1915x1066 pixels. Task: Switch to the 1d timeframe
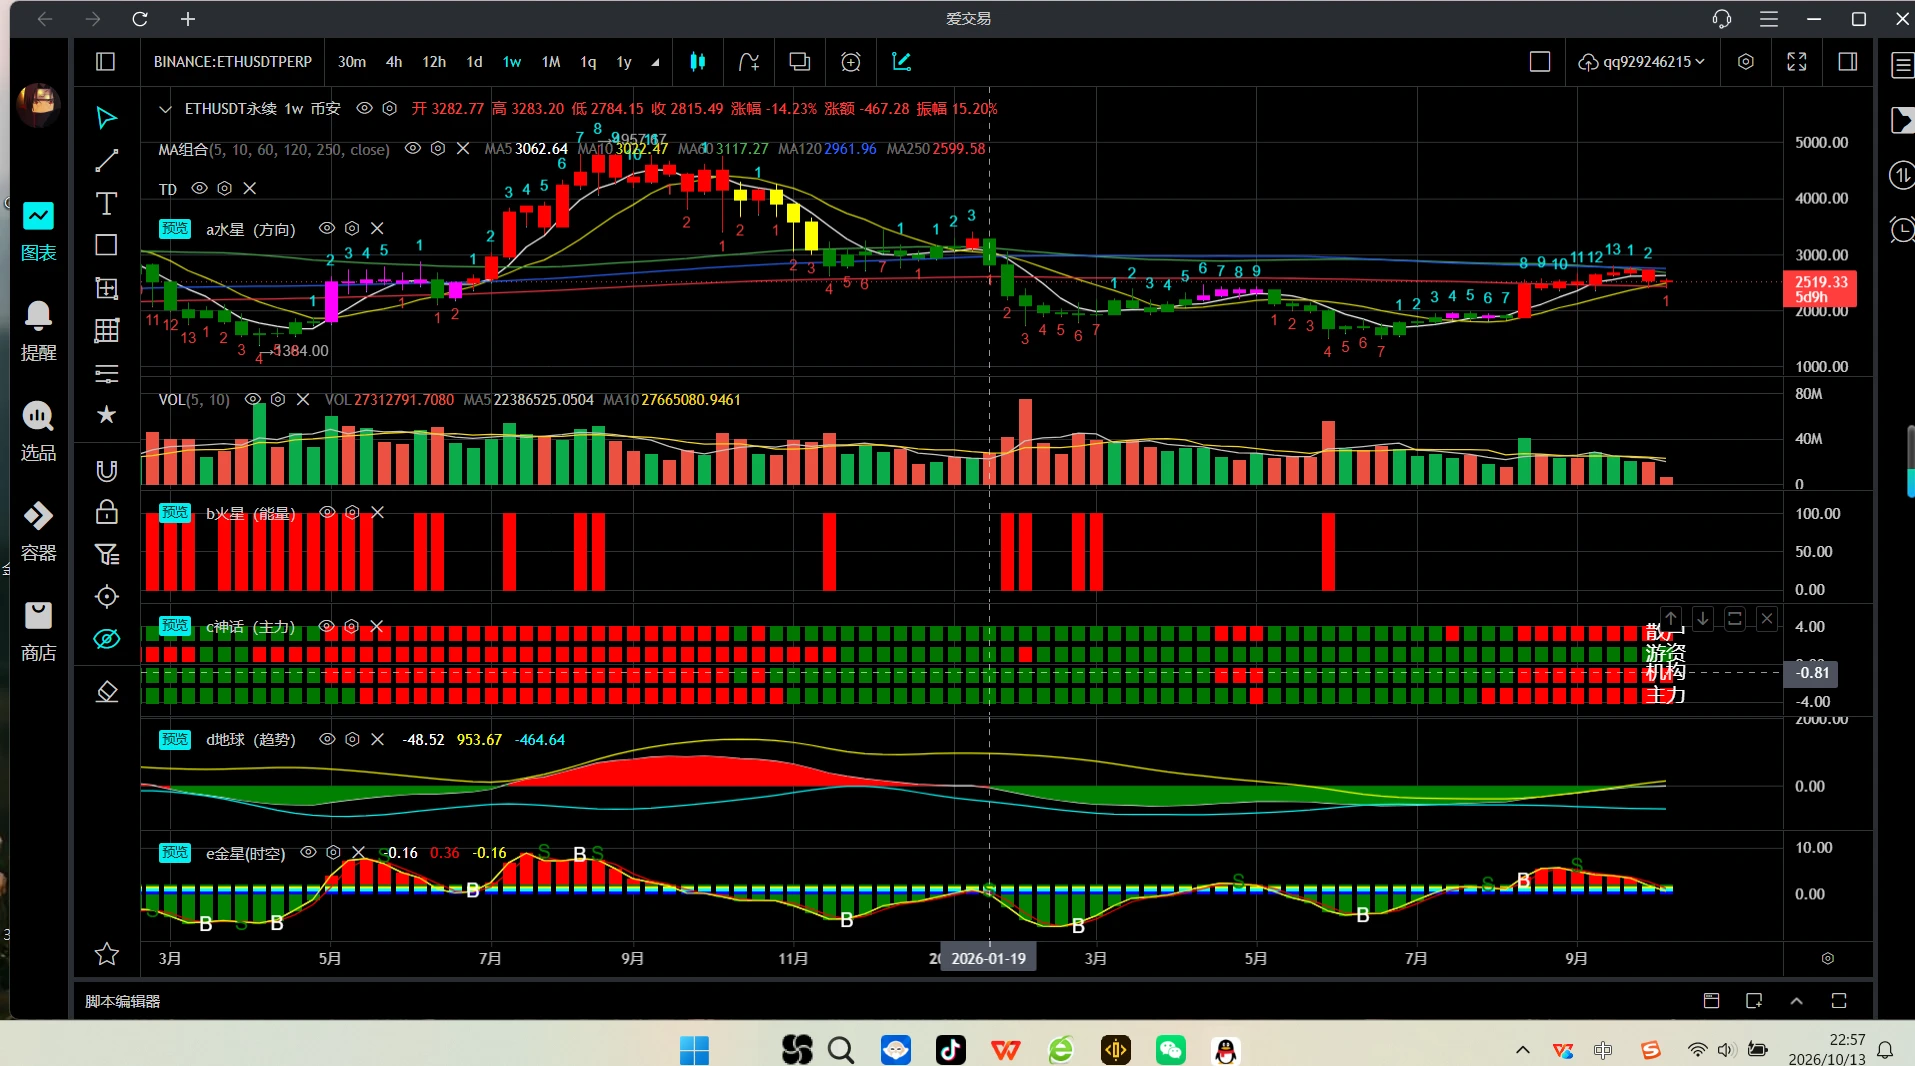pos(474,62)
